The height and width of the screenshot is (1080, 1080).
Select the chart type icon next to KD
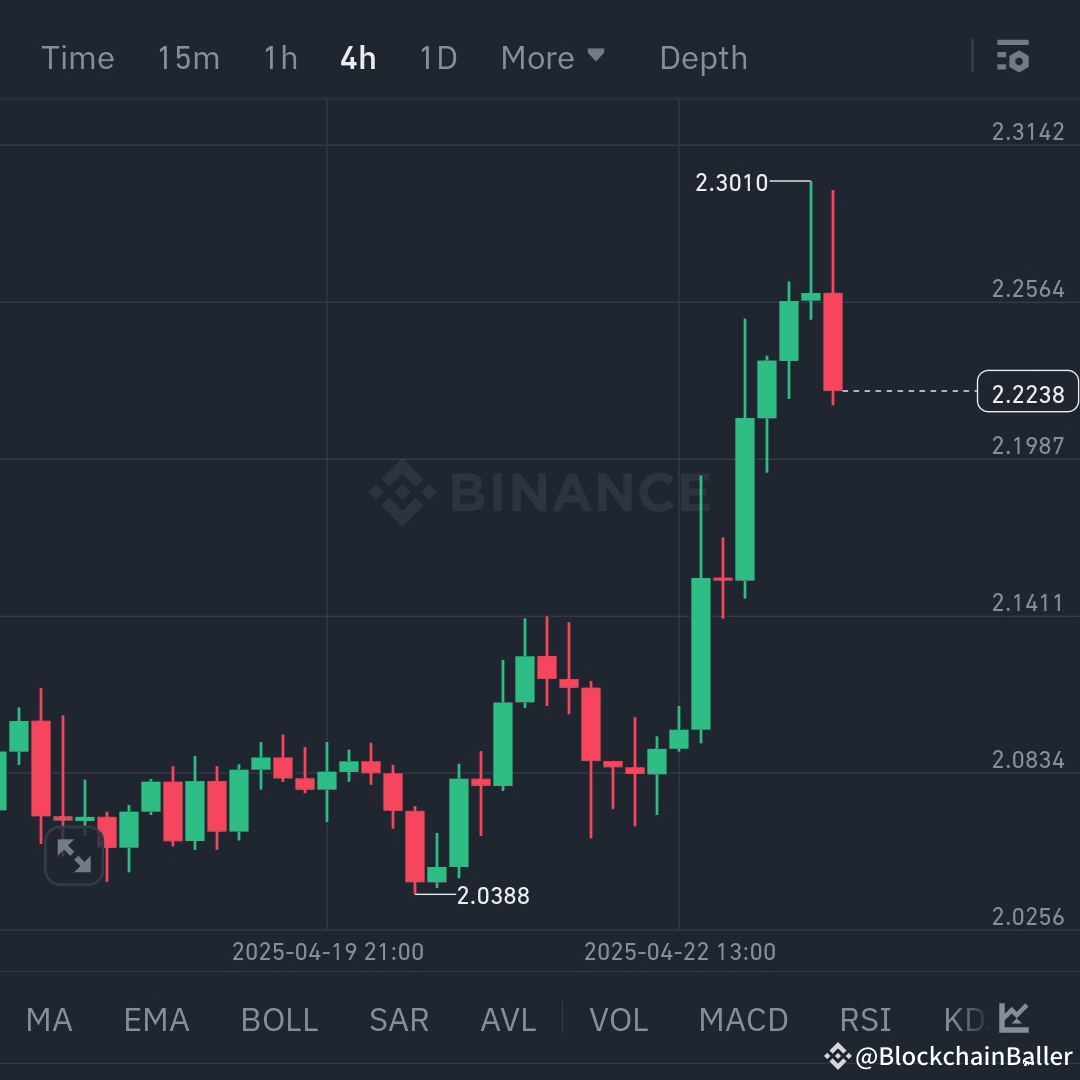[1013, 1018]
